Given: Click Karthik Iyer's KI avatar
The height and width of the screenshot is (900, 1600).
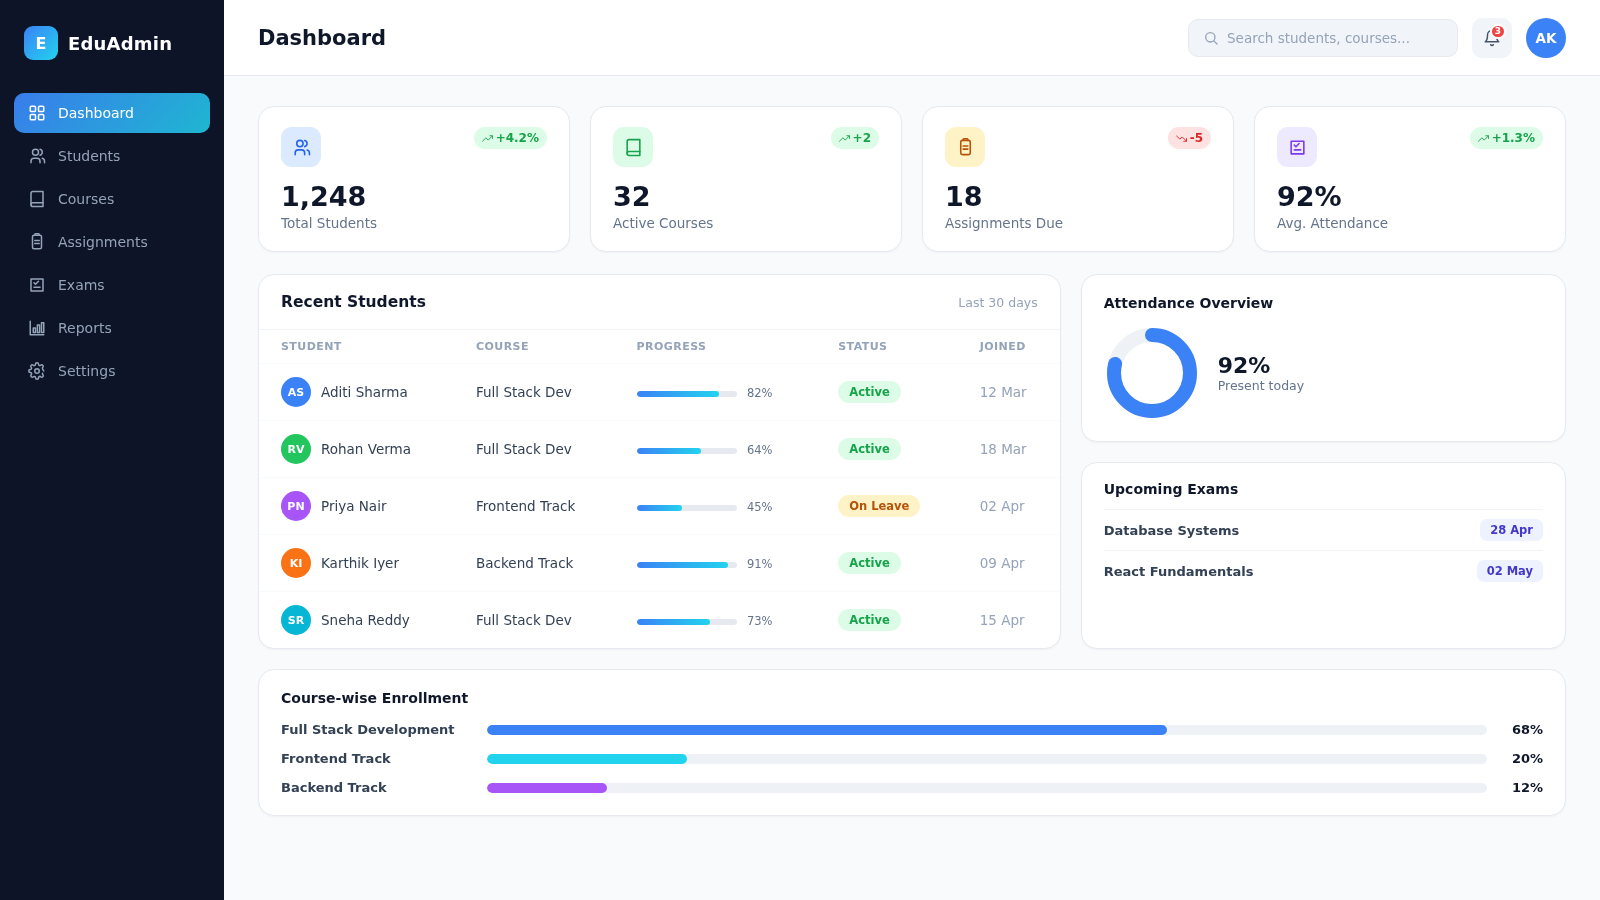Looking at the screenshot, I should pos(296,563).
